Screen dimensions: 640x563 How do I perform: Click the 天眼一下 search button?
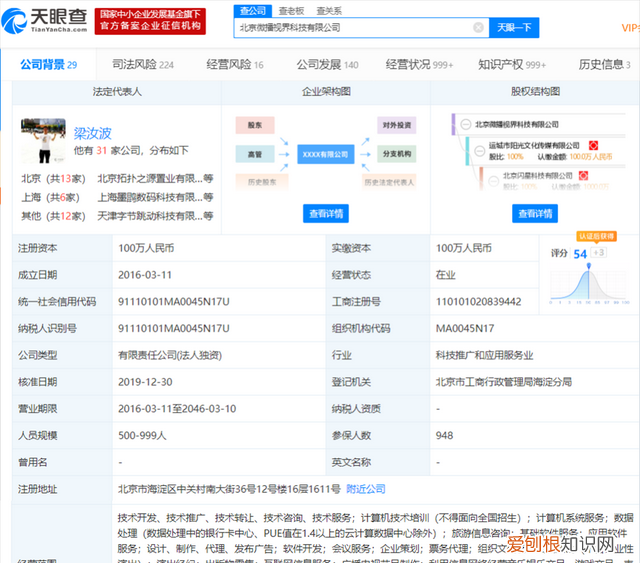coord(514,28)
